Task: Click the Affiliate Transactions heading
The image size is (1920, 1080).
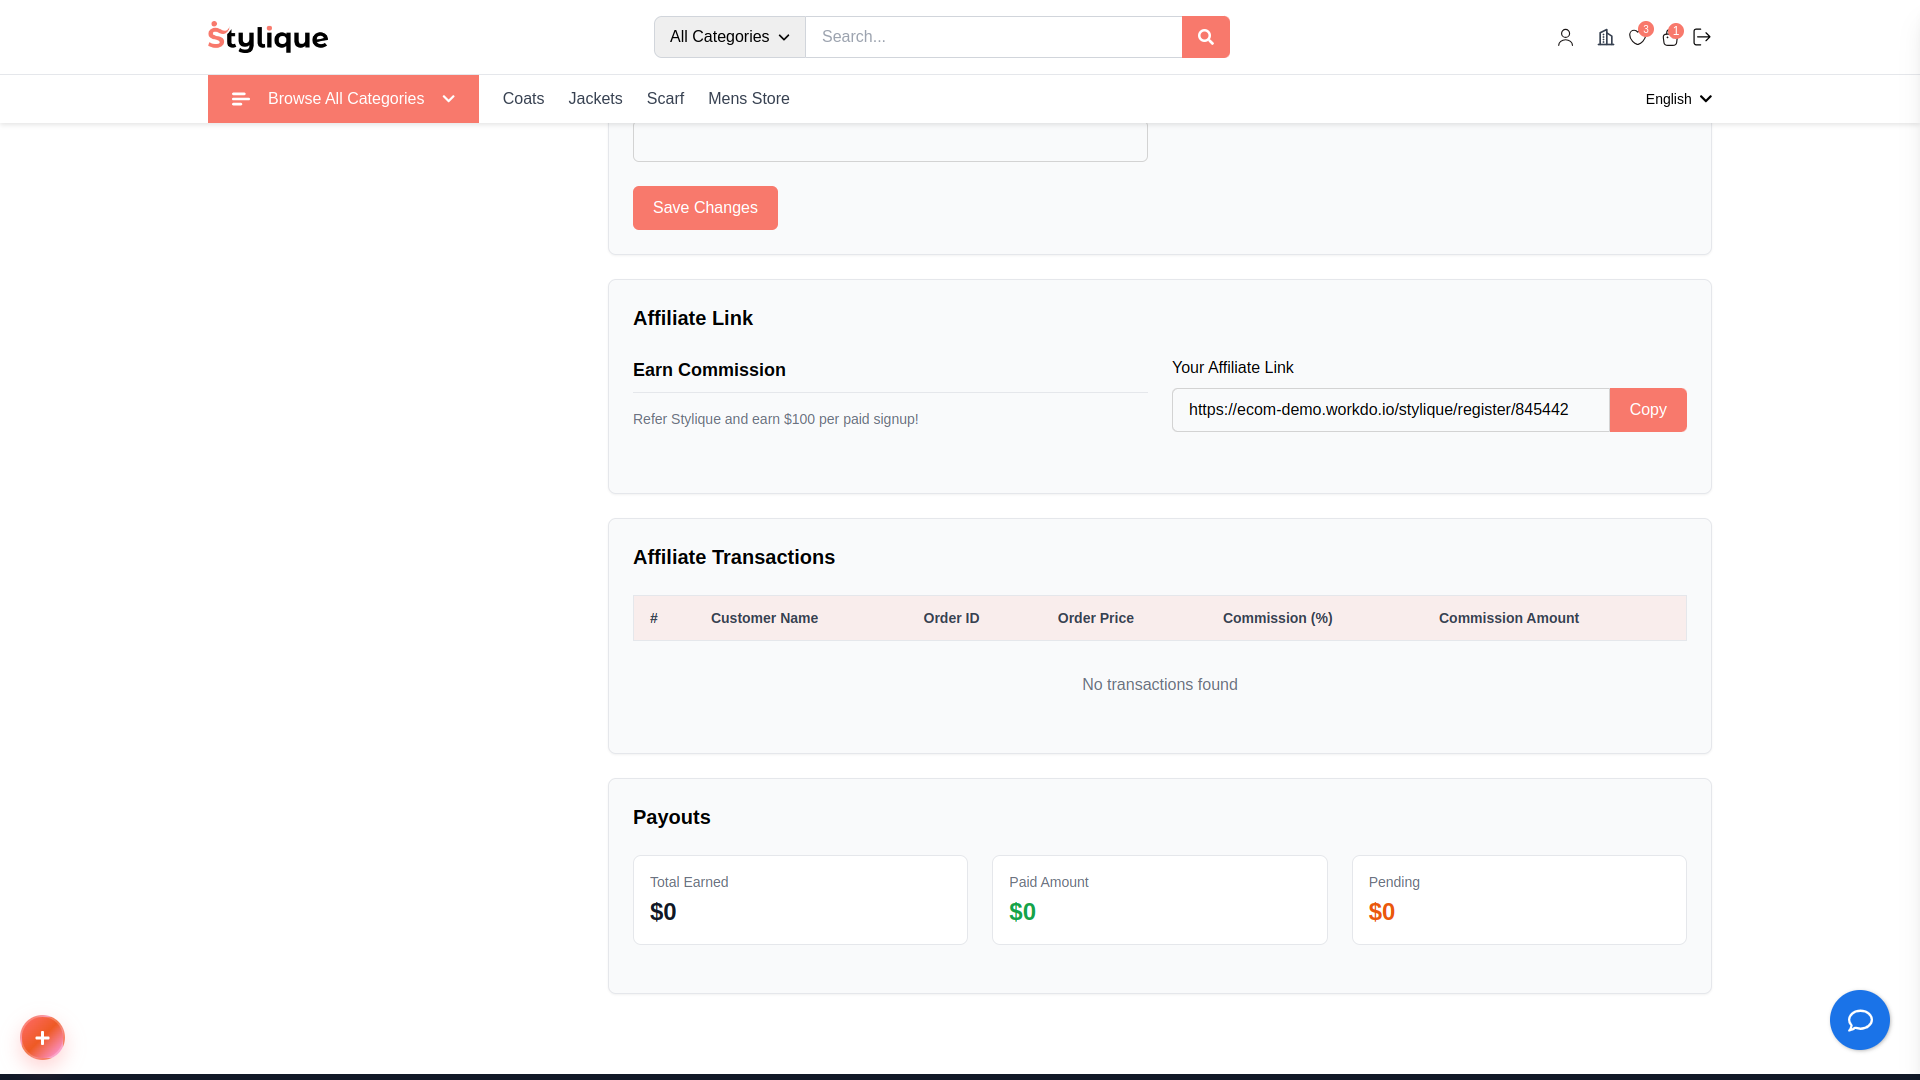Action: (733, 557)
